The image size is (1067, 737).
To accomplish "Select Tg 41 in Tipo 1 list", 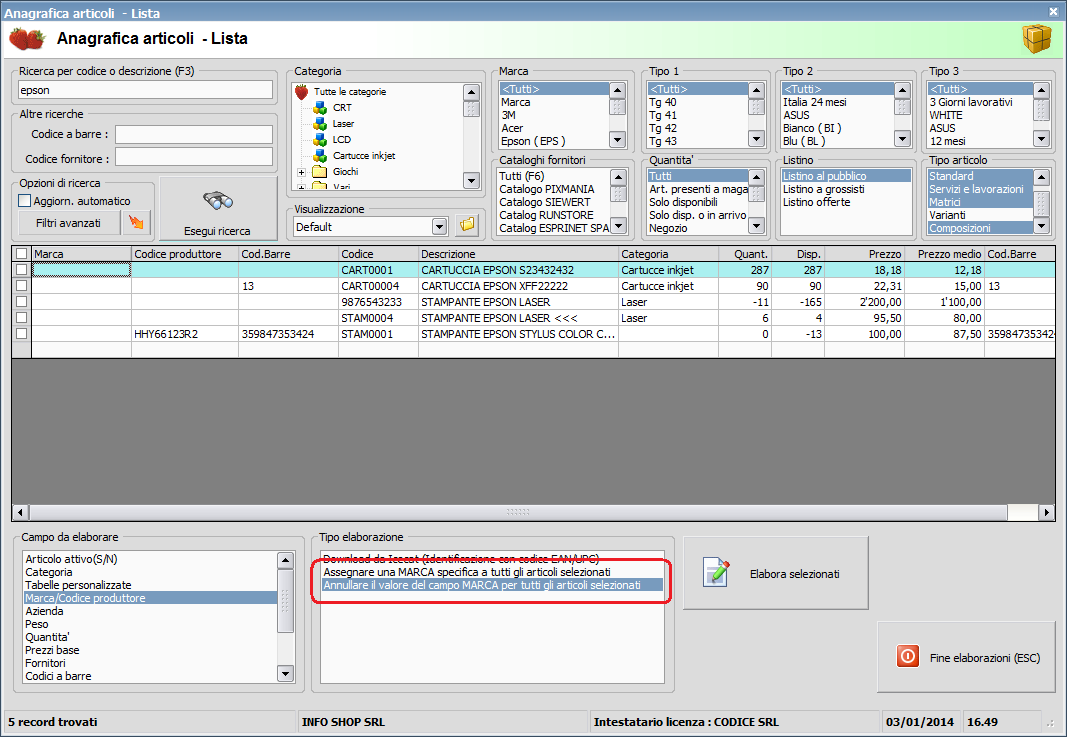I will (x=697, y=115).
